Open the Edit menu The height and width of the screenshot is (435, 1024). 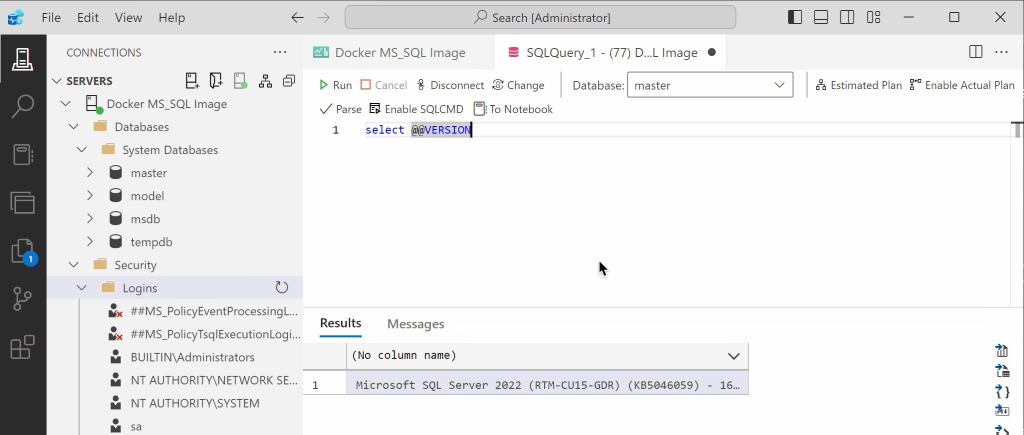point(88,18)
